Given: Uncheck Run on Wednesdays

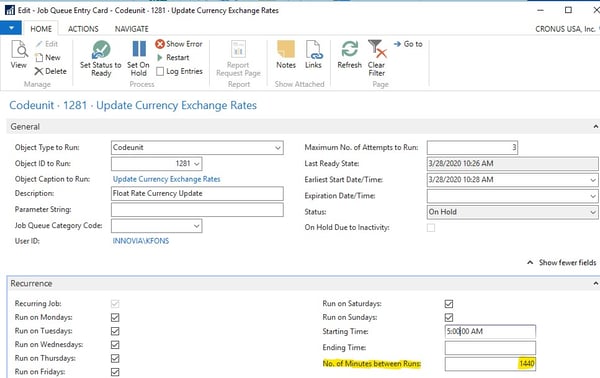Looking at the screenshot, I should pos(115,345).
